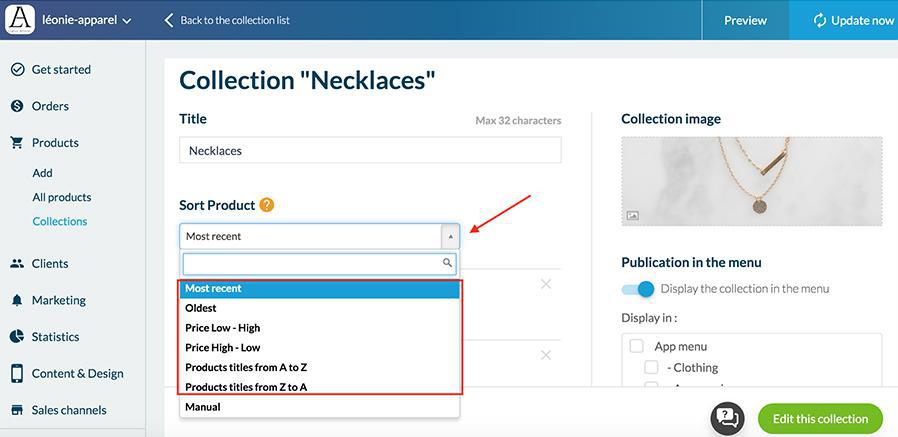Click the Preview button in header
Viewport: 898px width, 437px height.
tap(745, 20)
